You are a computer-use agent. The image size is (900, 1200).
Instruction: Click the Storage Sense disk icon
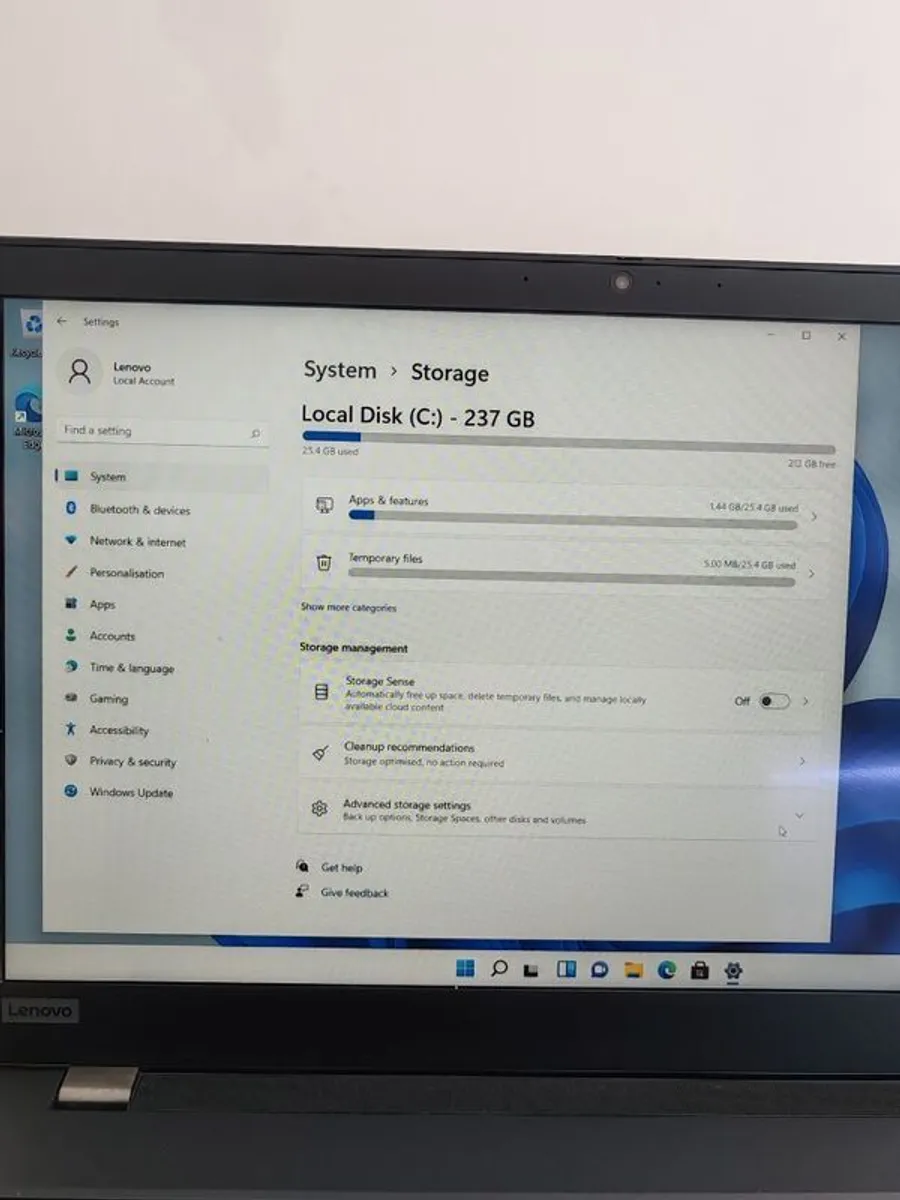(322, 691)
